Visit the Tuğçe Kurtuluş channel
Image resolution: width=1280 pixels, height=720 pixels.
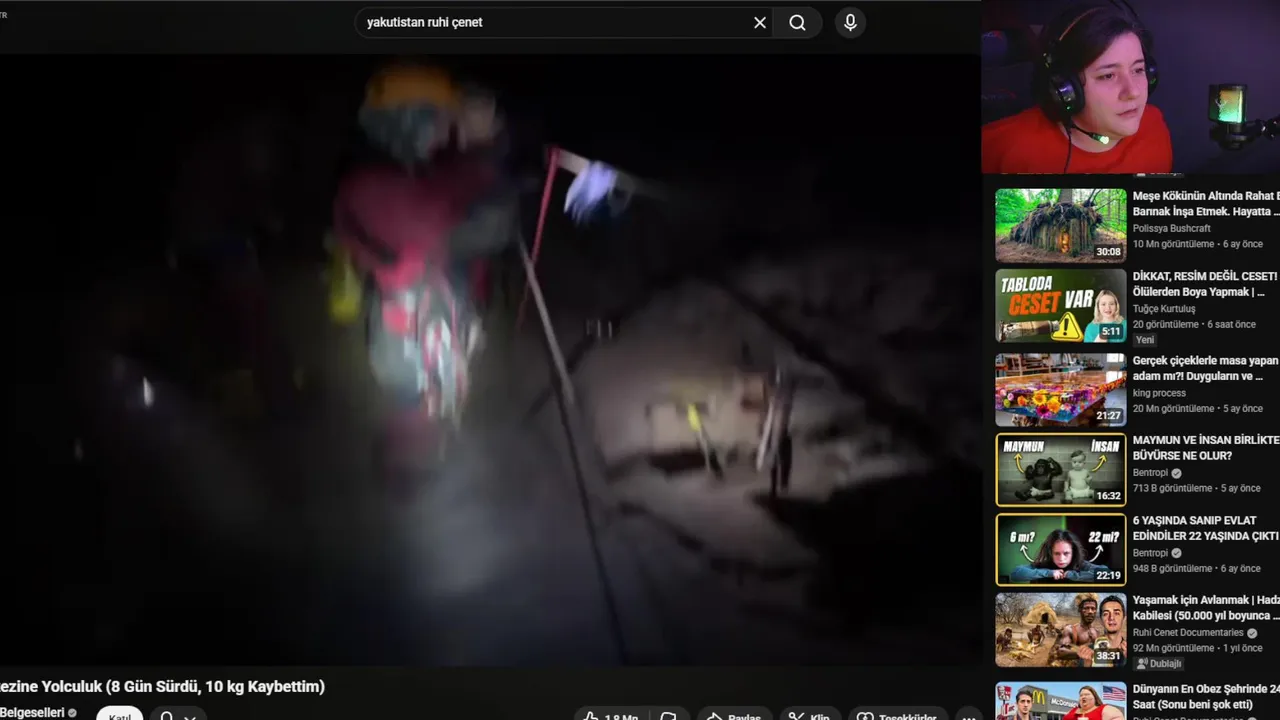point(1164,309)
